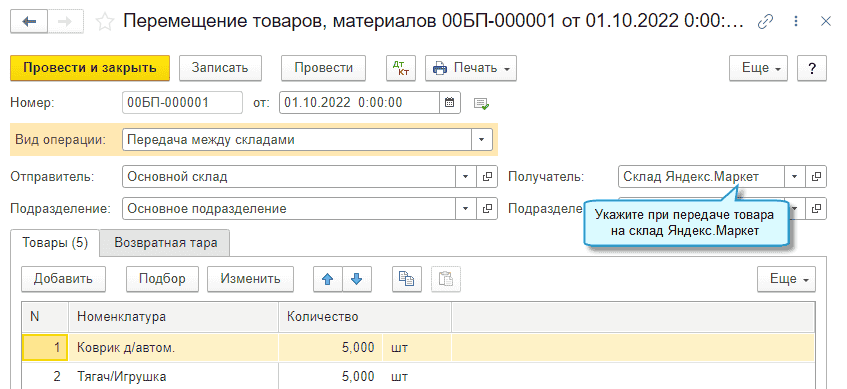This screenshot has height=389, width=847.
Task: Expand the Получатель warehouse dropdown
Action: [795, 177]
